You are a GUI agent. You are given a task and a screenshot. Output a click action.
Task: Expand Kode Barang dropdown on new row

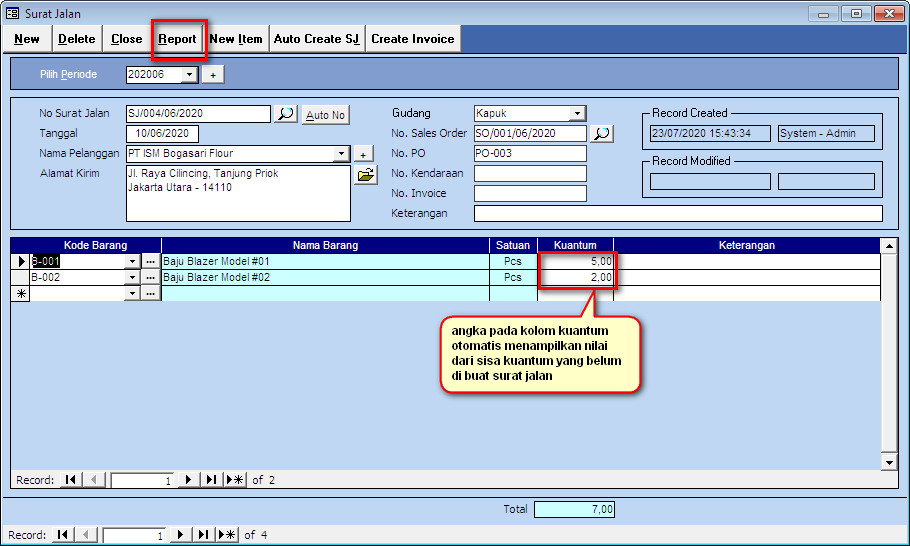point(132,294)
